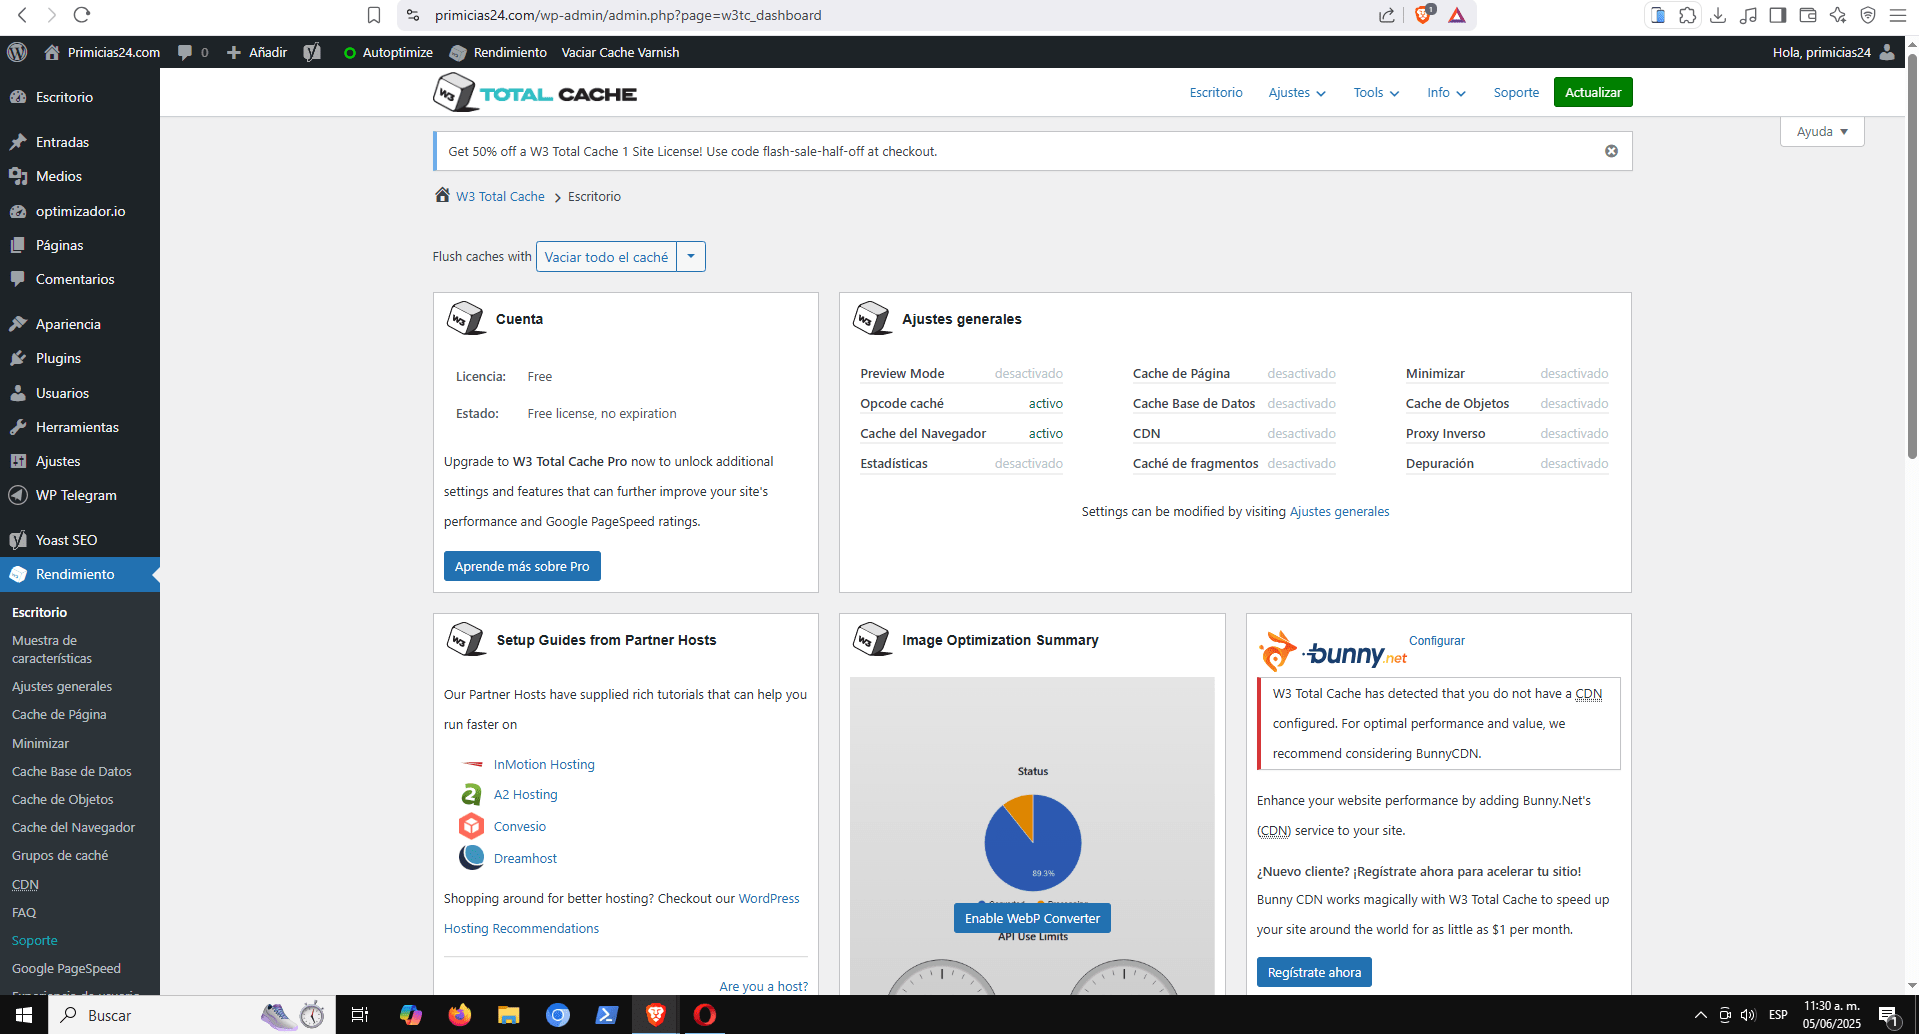This screenshot has height=1034, width=1919.
Task: Open WP Telegram icon in sidebar
Action: pyautogui.click(x=18, y=495)
